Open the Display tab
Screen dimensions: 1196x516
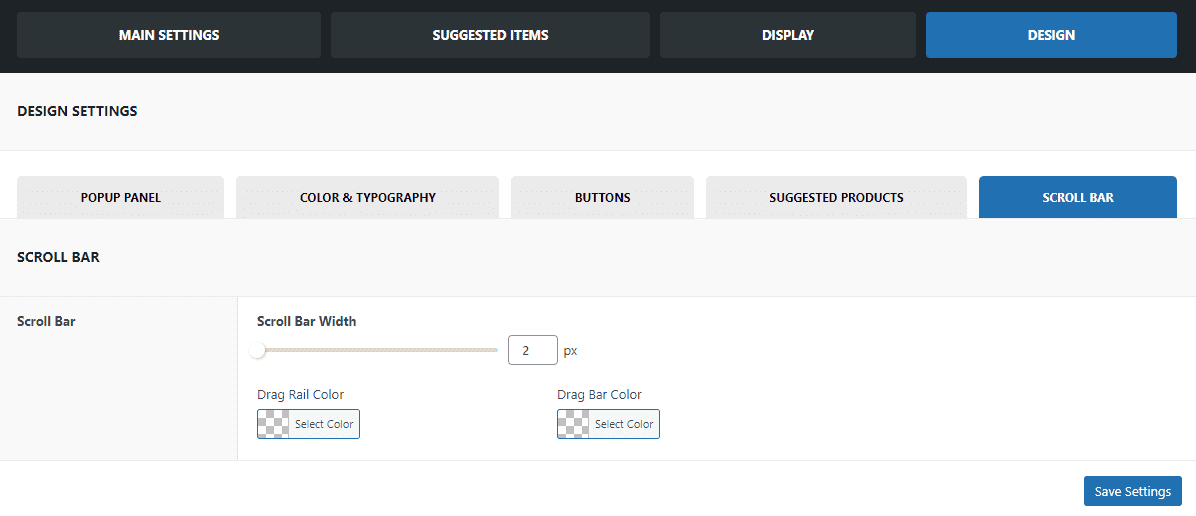[788, 35]
